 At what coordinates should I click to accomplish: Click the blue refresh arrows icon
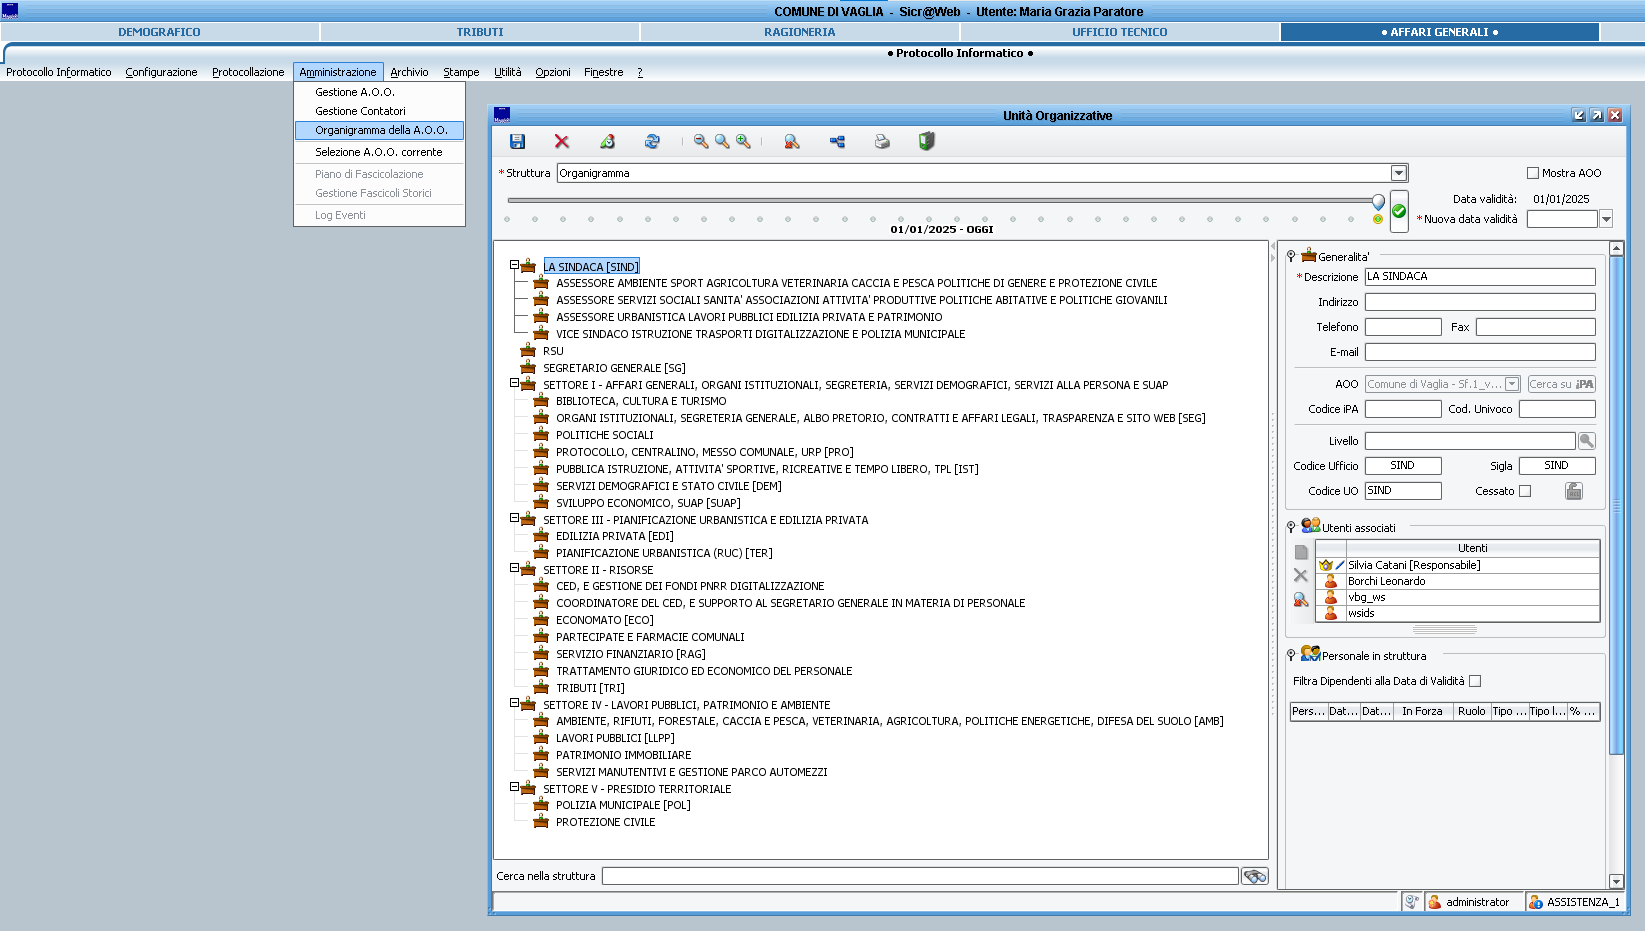652,142
